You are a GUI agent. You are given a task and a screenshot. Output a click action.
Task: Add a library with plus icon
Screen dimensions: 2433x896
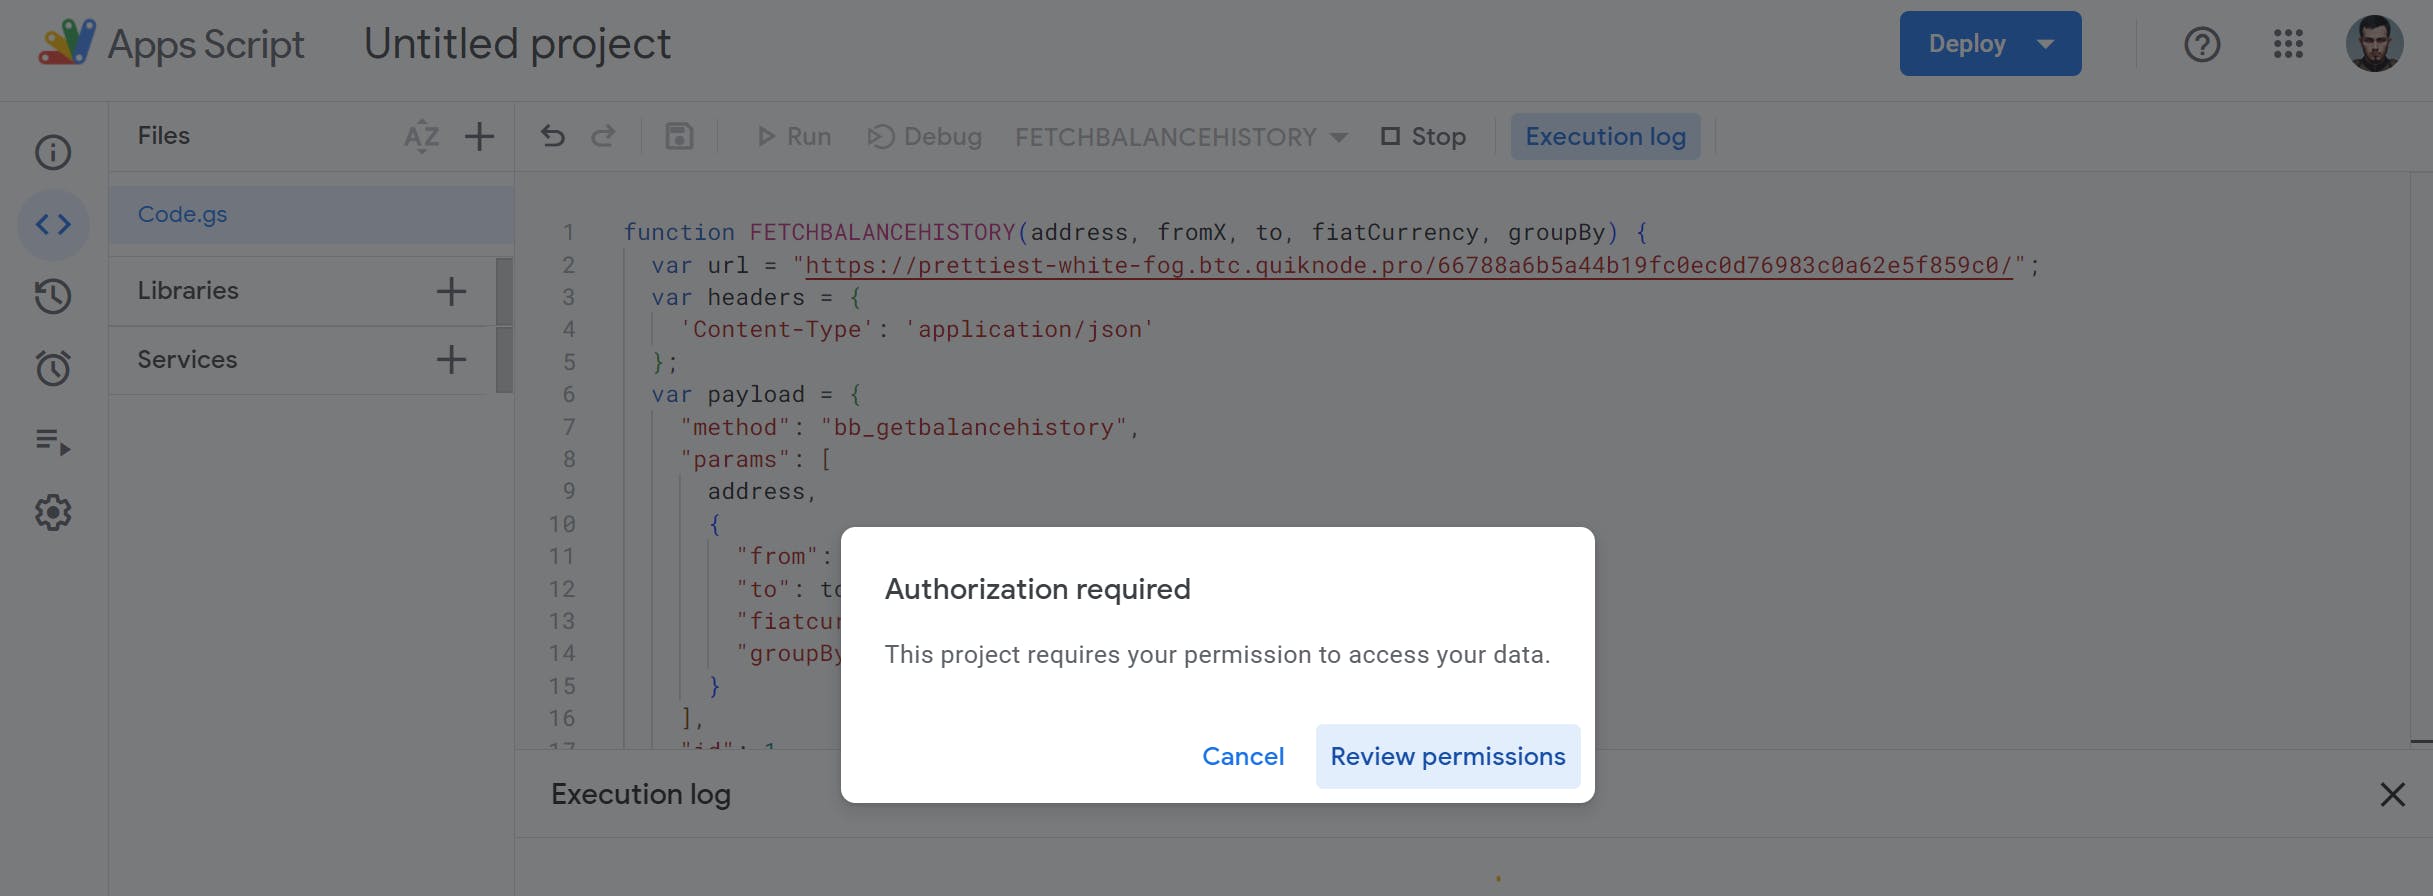pos(451,291)
